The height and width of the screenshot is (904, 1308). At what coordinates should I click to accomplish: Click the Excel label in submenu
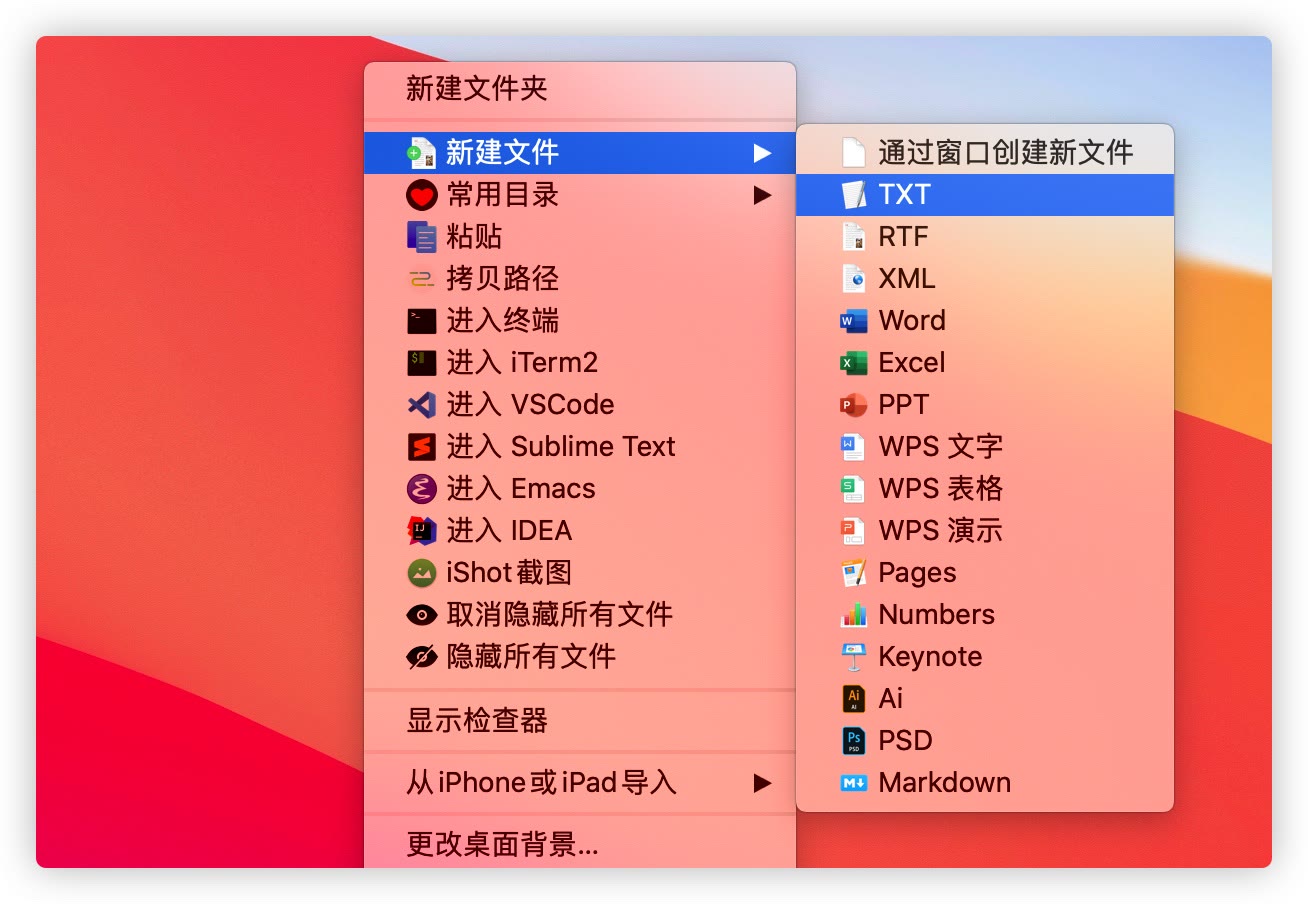pos(912,363)
